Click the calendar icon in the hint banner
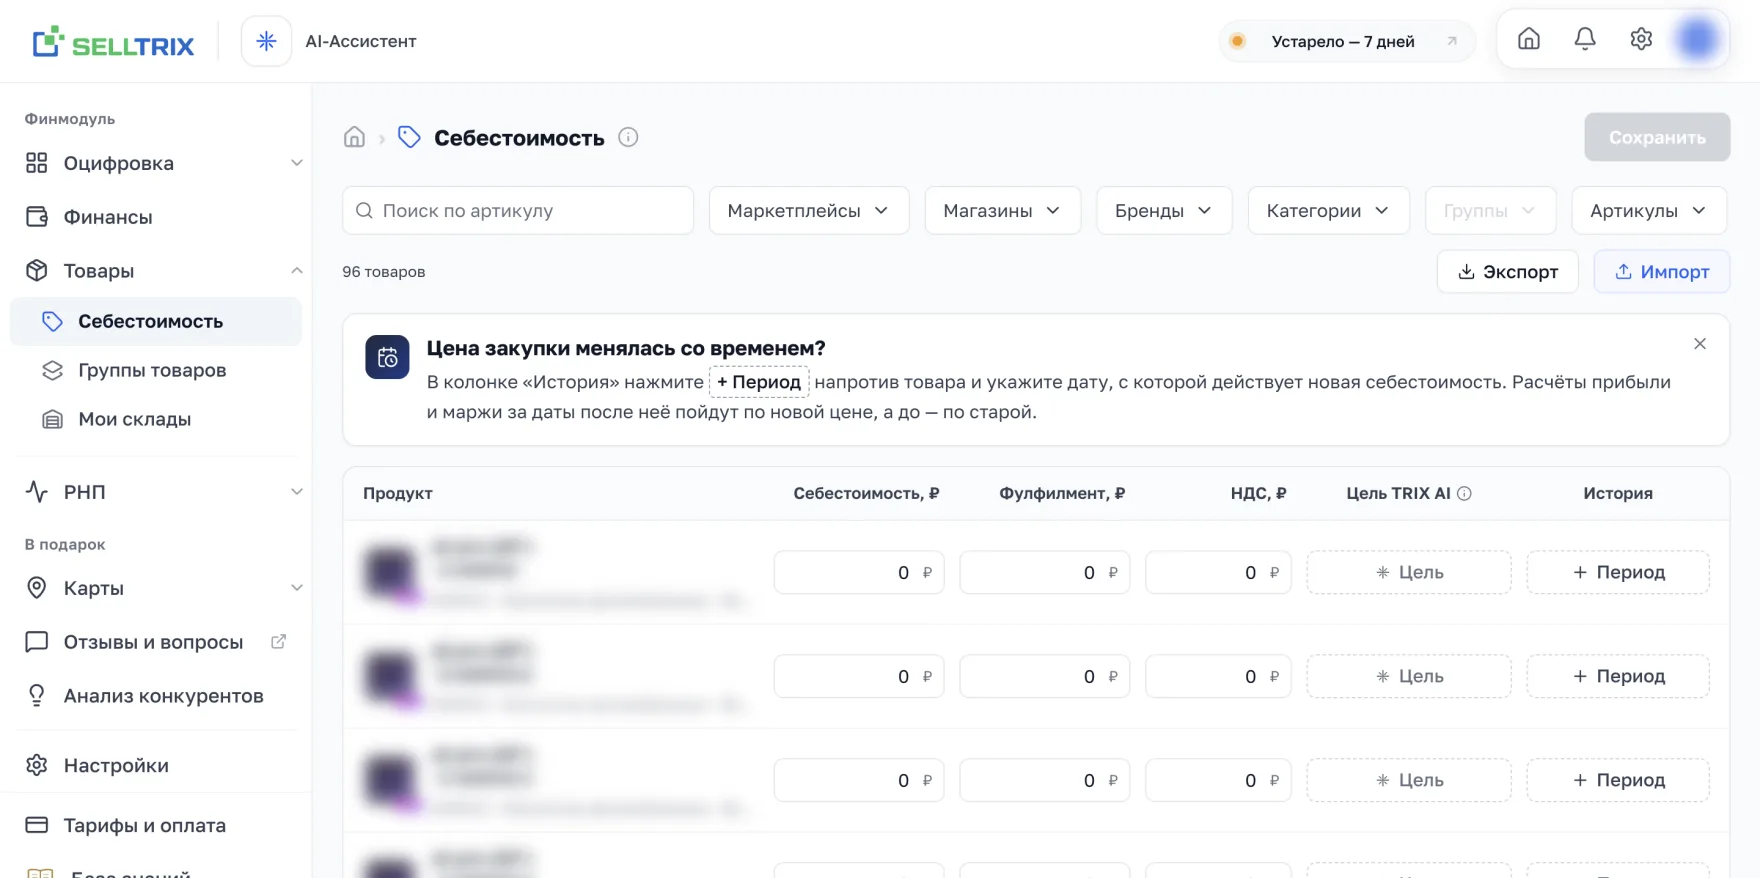The height and width of the screenshot is (878, 1760). 387,357
